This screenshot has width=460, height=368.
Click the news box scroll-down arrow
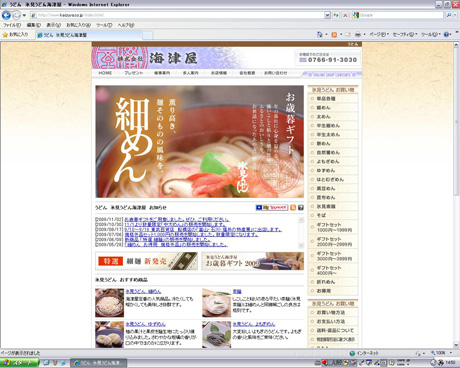(x=301, y=245)
